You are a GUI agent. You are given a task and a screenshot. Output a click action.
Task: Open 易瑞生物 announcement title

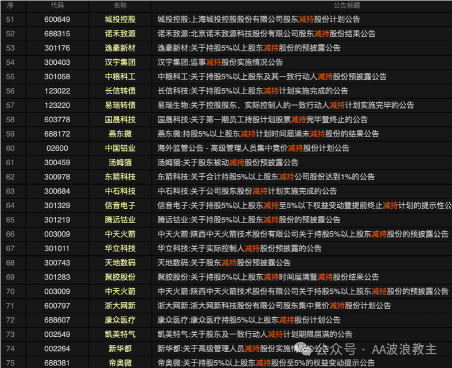click(x=286, y=105)
